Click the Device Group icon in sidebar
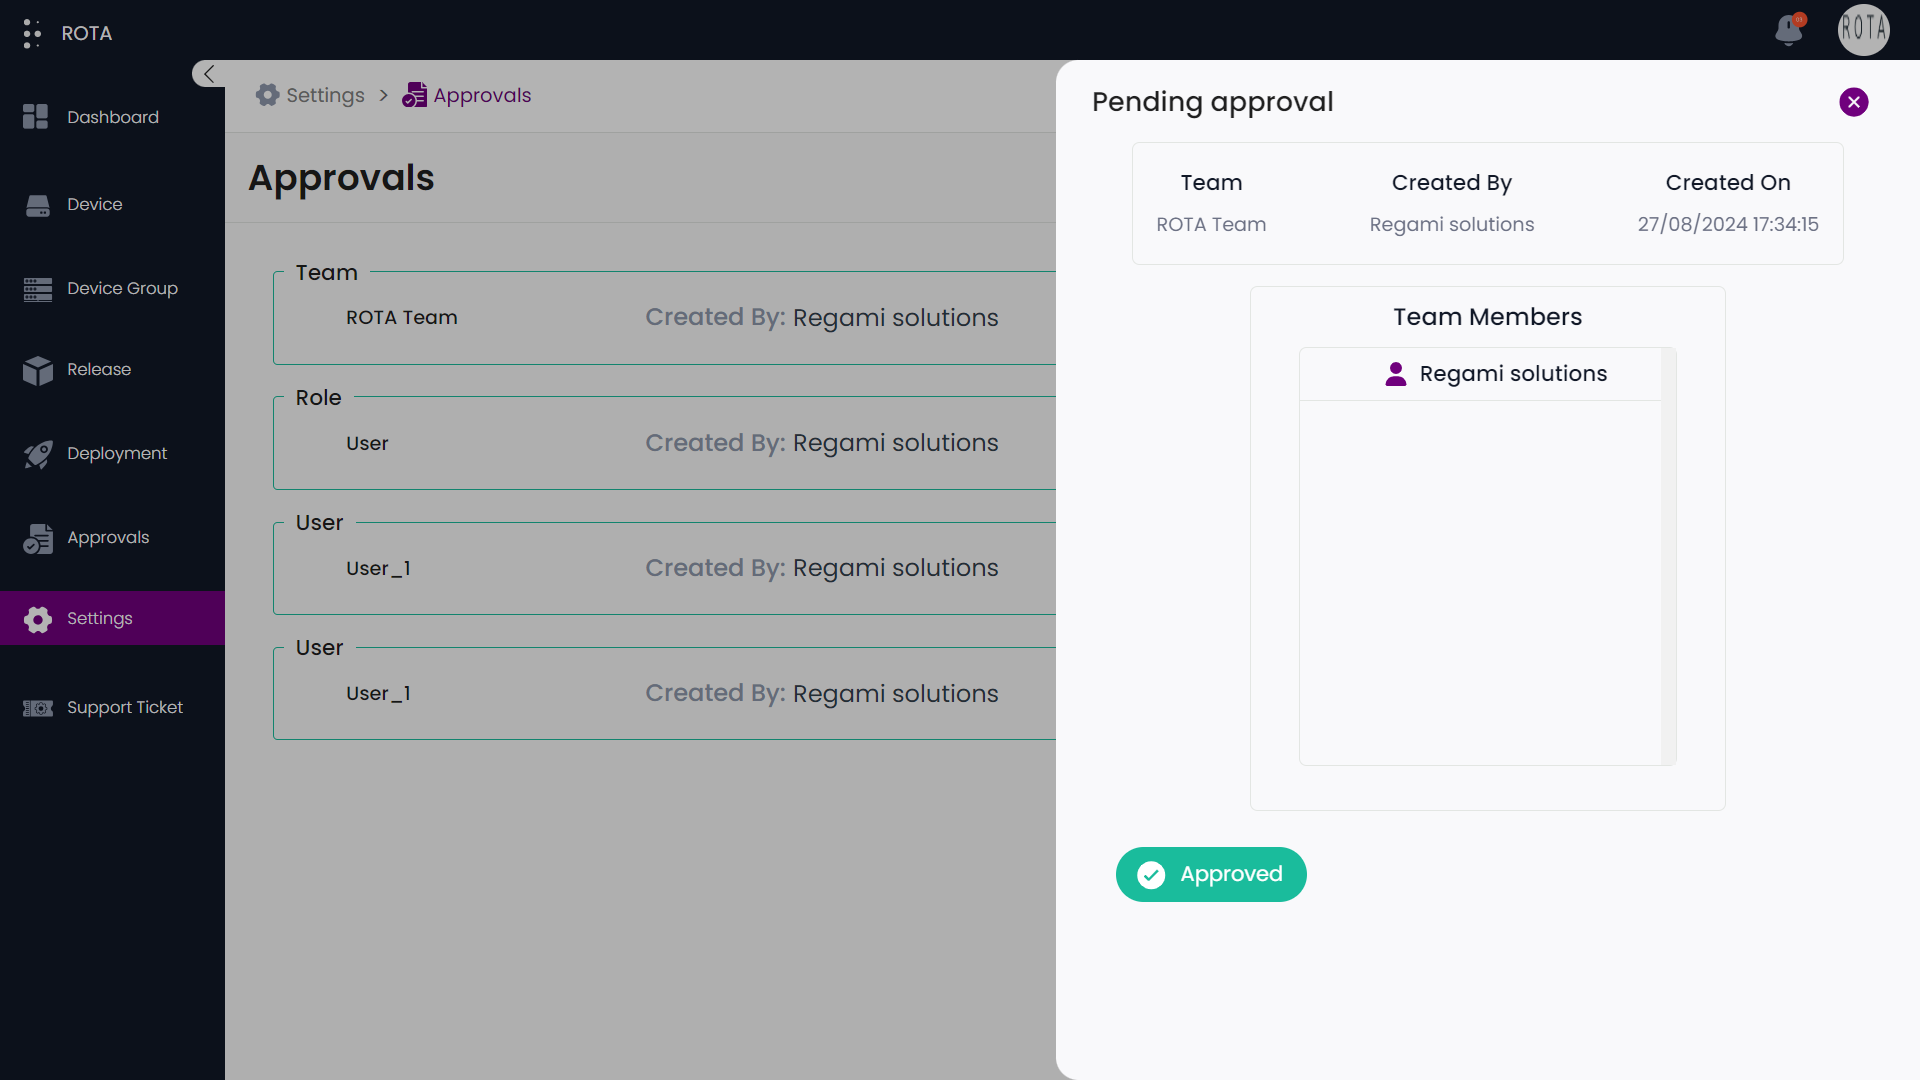 (x=37, y=287)
